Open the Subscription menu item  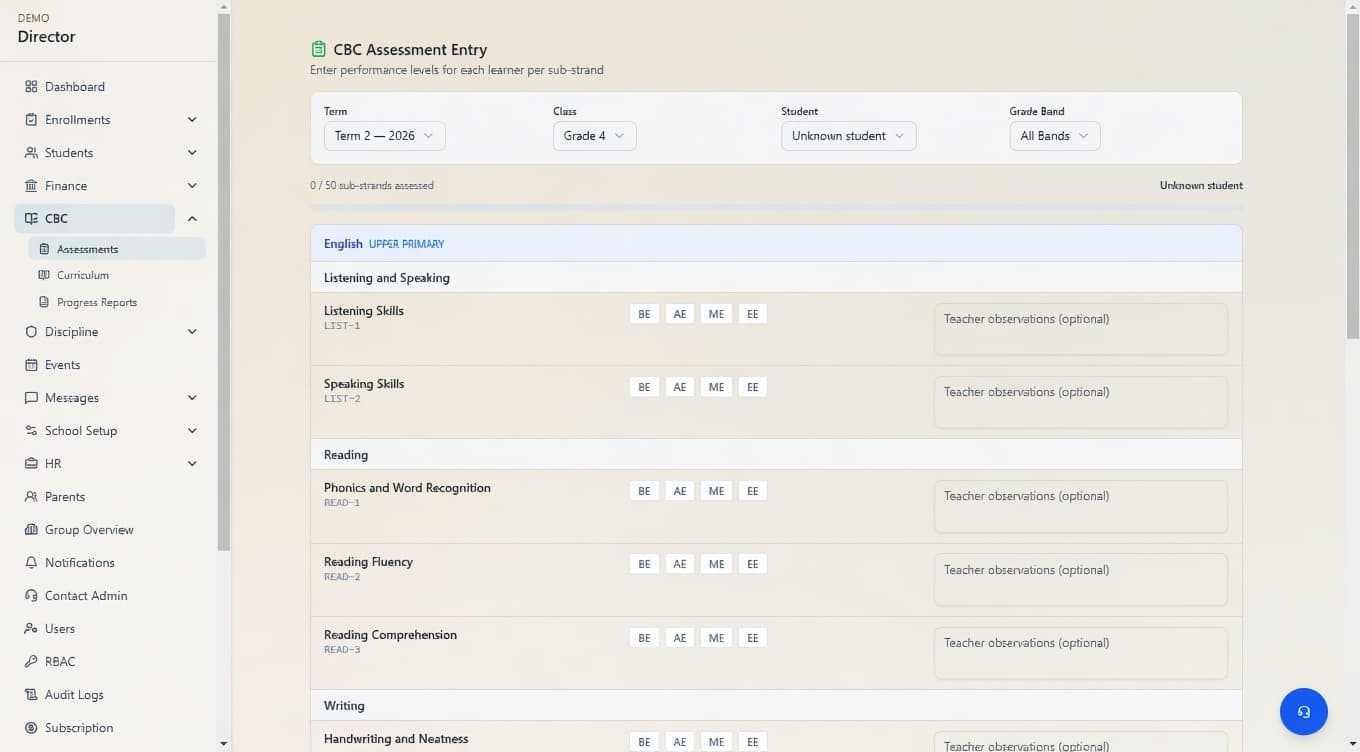coord(110,728)
